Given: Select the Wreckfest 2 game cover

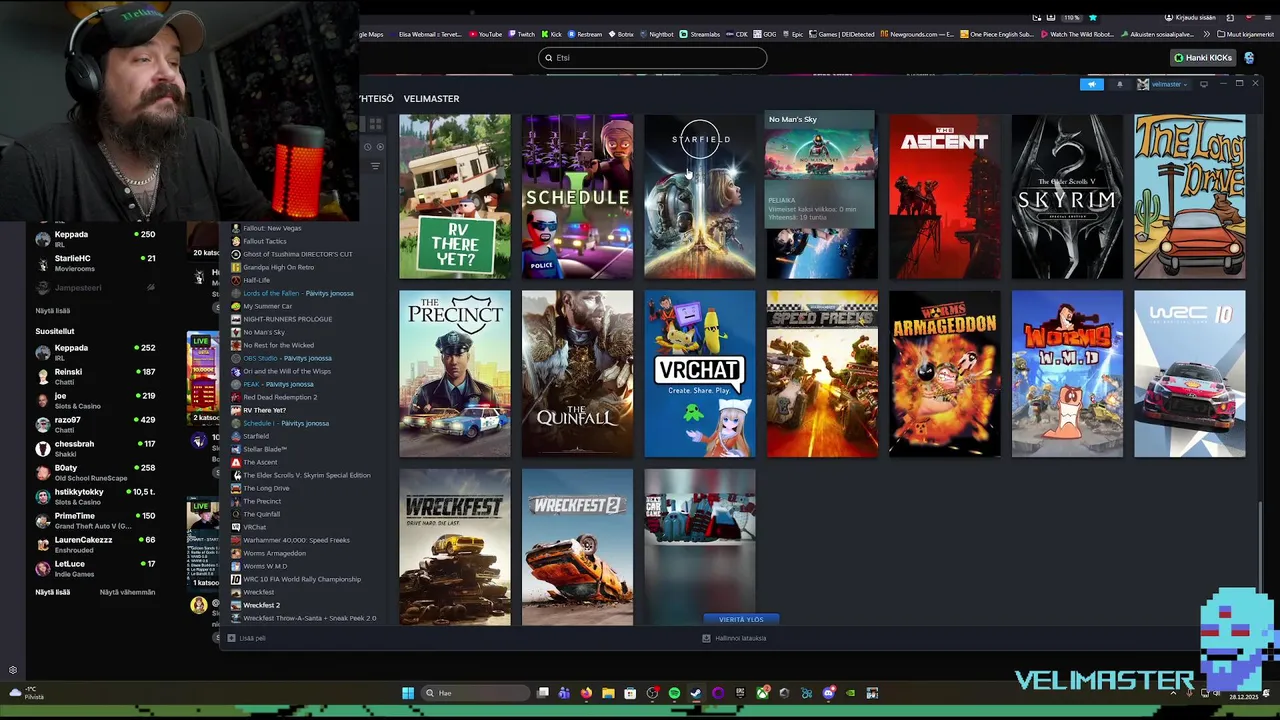Looking at the screenshot, I should coord(577,547).
